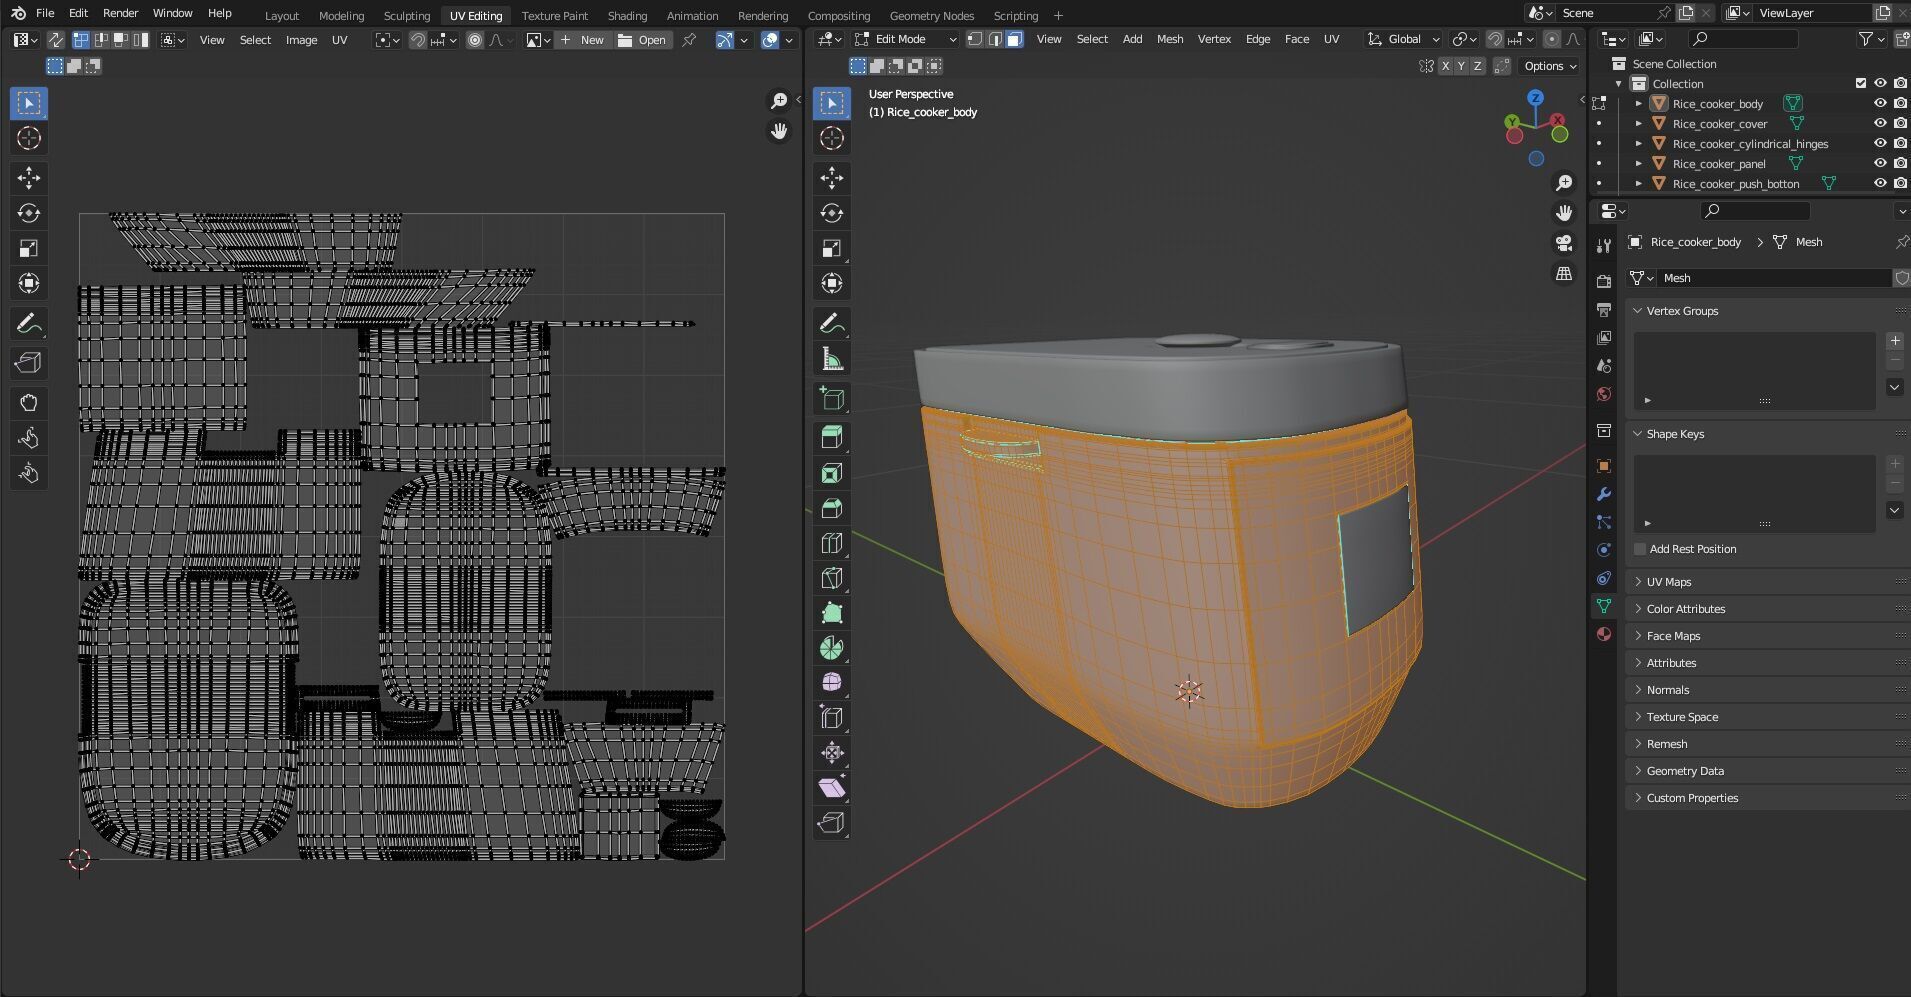1911x997 pixels.
Task: Select the Bevel tool
Action: [832, 508]
